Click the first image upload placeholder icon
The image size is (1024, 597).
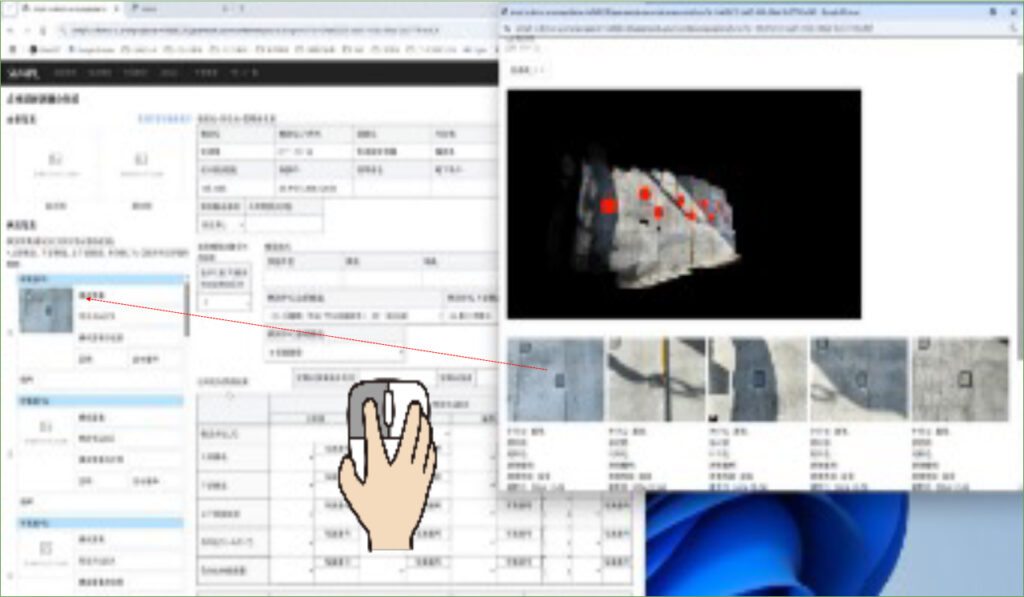[x=55, y=160]
